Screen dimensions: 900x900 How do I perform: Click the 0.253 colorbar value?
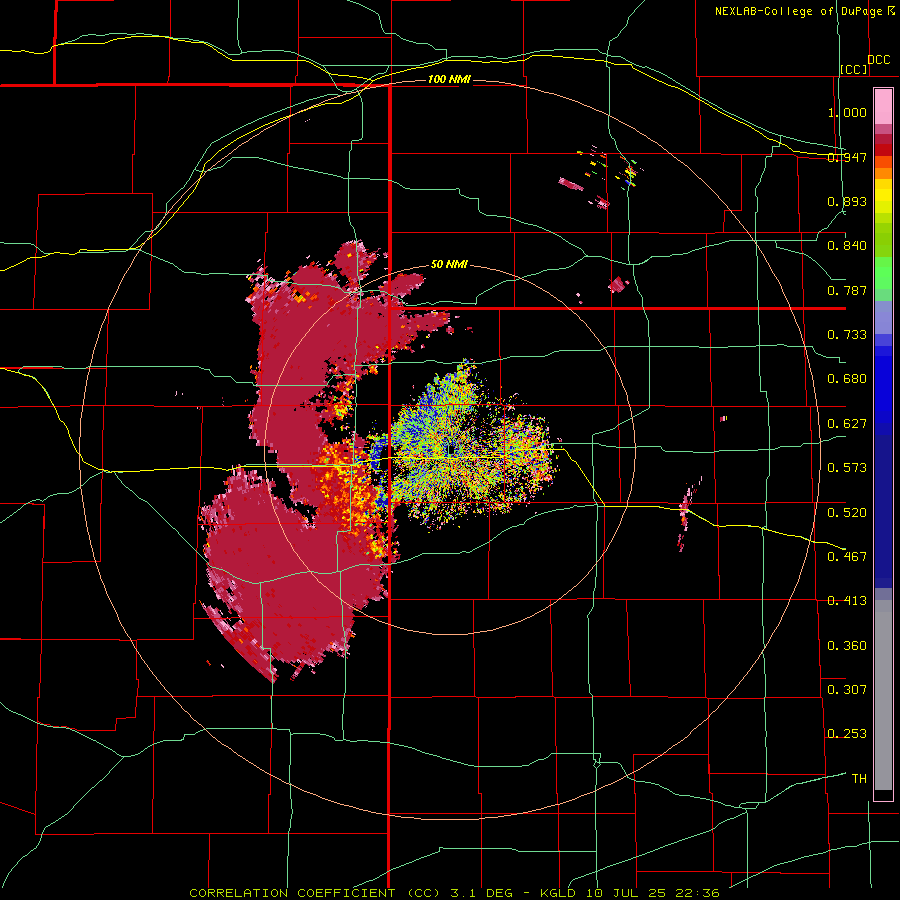point(847,734)
